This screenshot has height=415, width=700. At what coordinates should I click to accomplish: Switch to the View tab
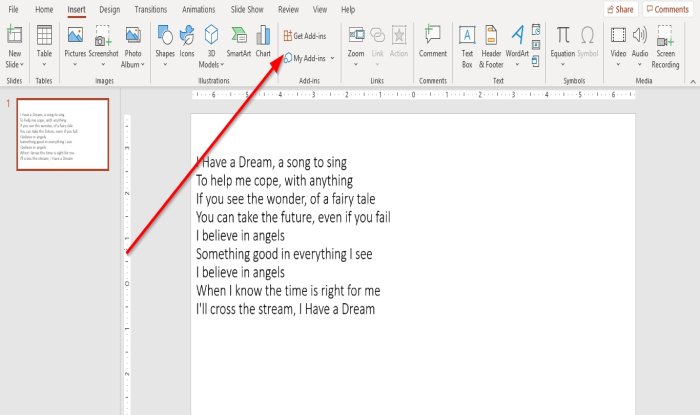[320, 9]
